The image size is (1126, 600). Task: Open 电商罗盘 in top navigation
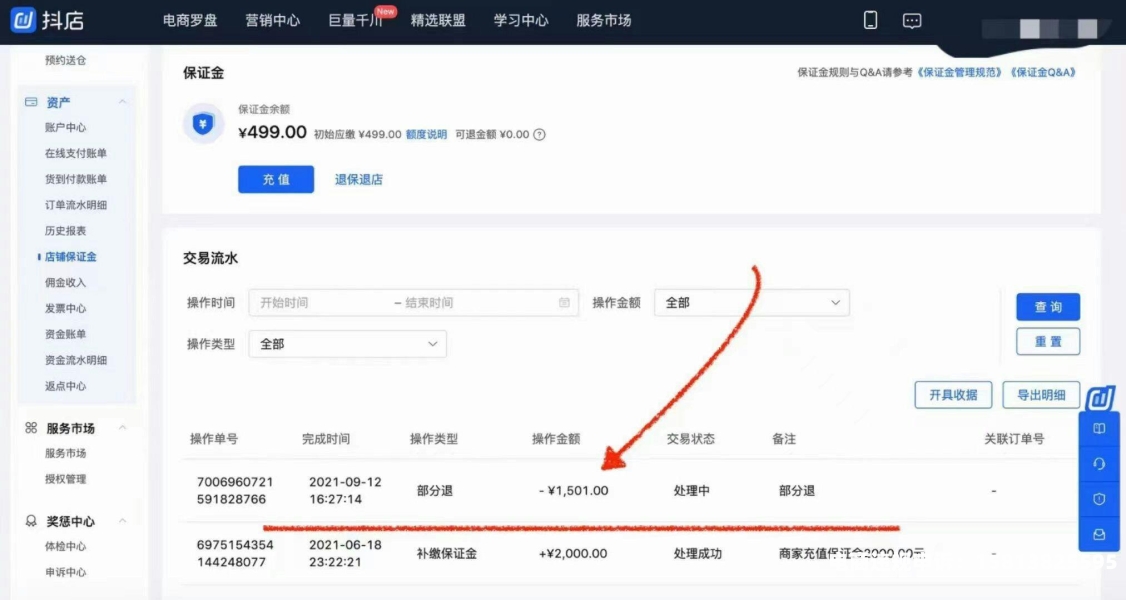pyautogui.click(x=189, y=20)
